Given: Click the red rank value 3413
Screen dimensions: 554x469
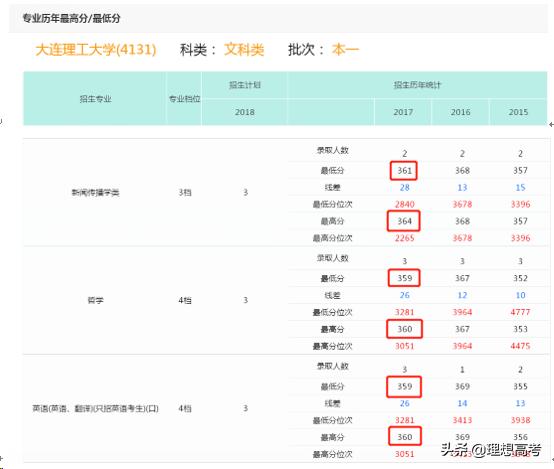Looking at the screenshot, I should [462, 420].
